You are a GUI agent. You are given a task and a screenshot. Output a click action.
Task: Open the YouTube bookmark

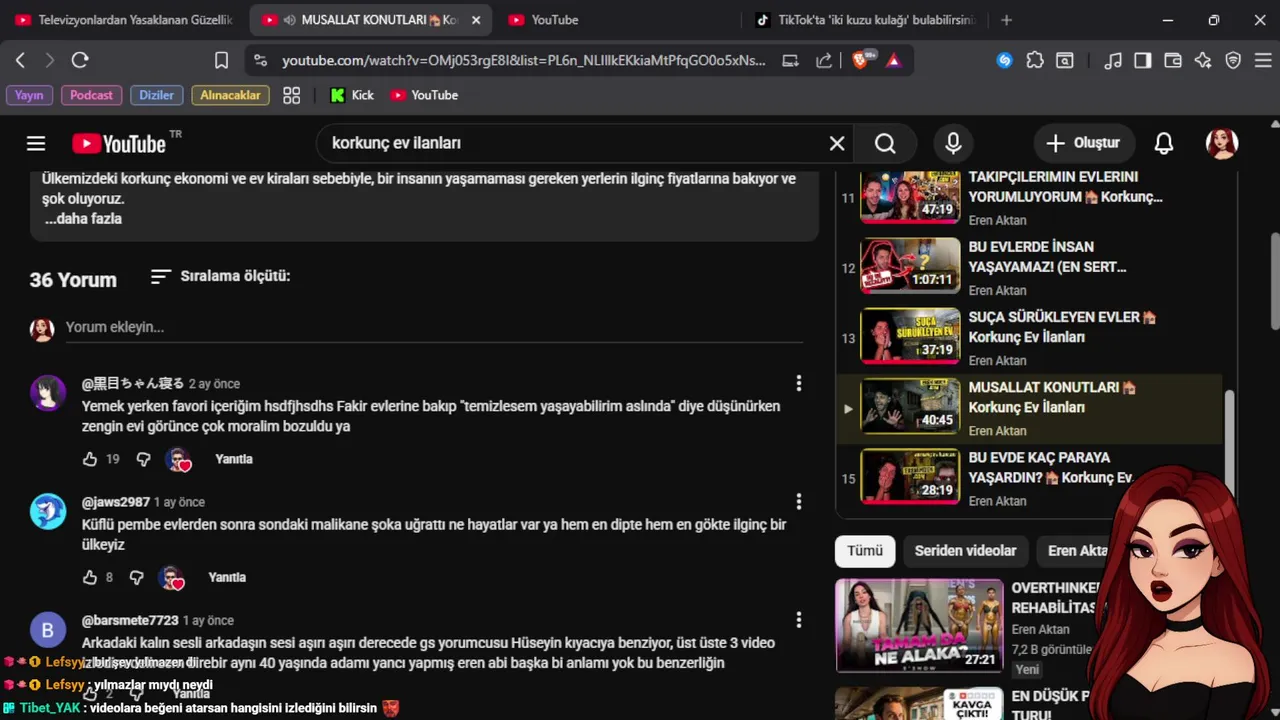[x=424, y=95]
